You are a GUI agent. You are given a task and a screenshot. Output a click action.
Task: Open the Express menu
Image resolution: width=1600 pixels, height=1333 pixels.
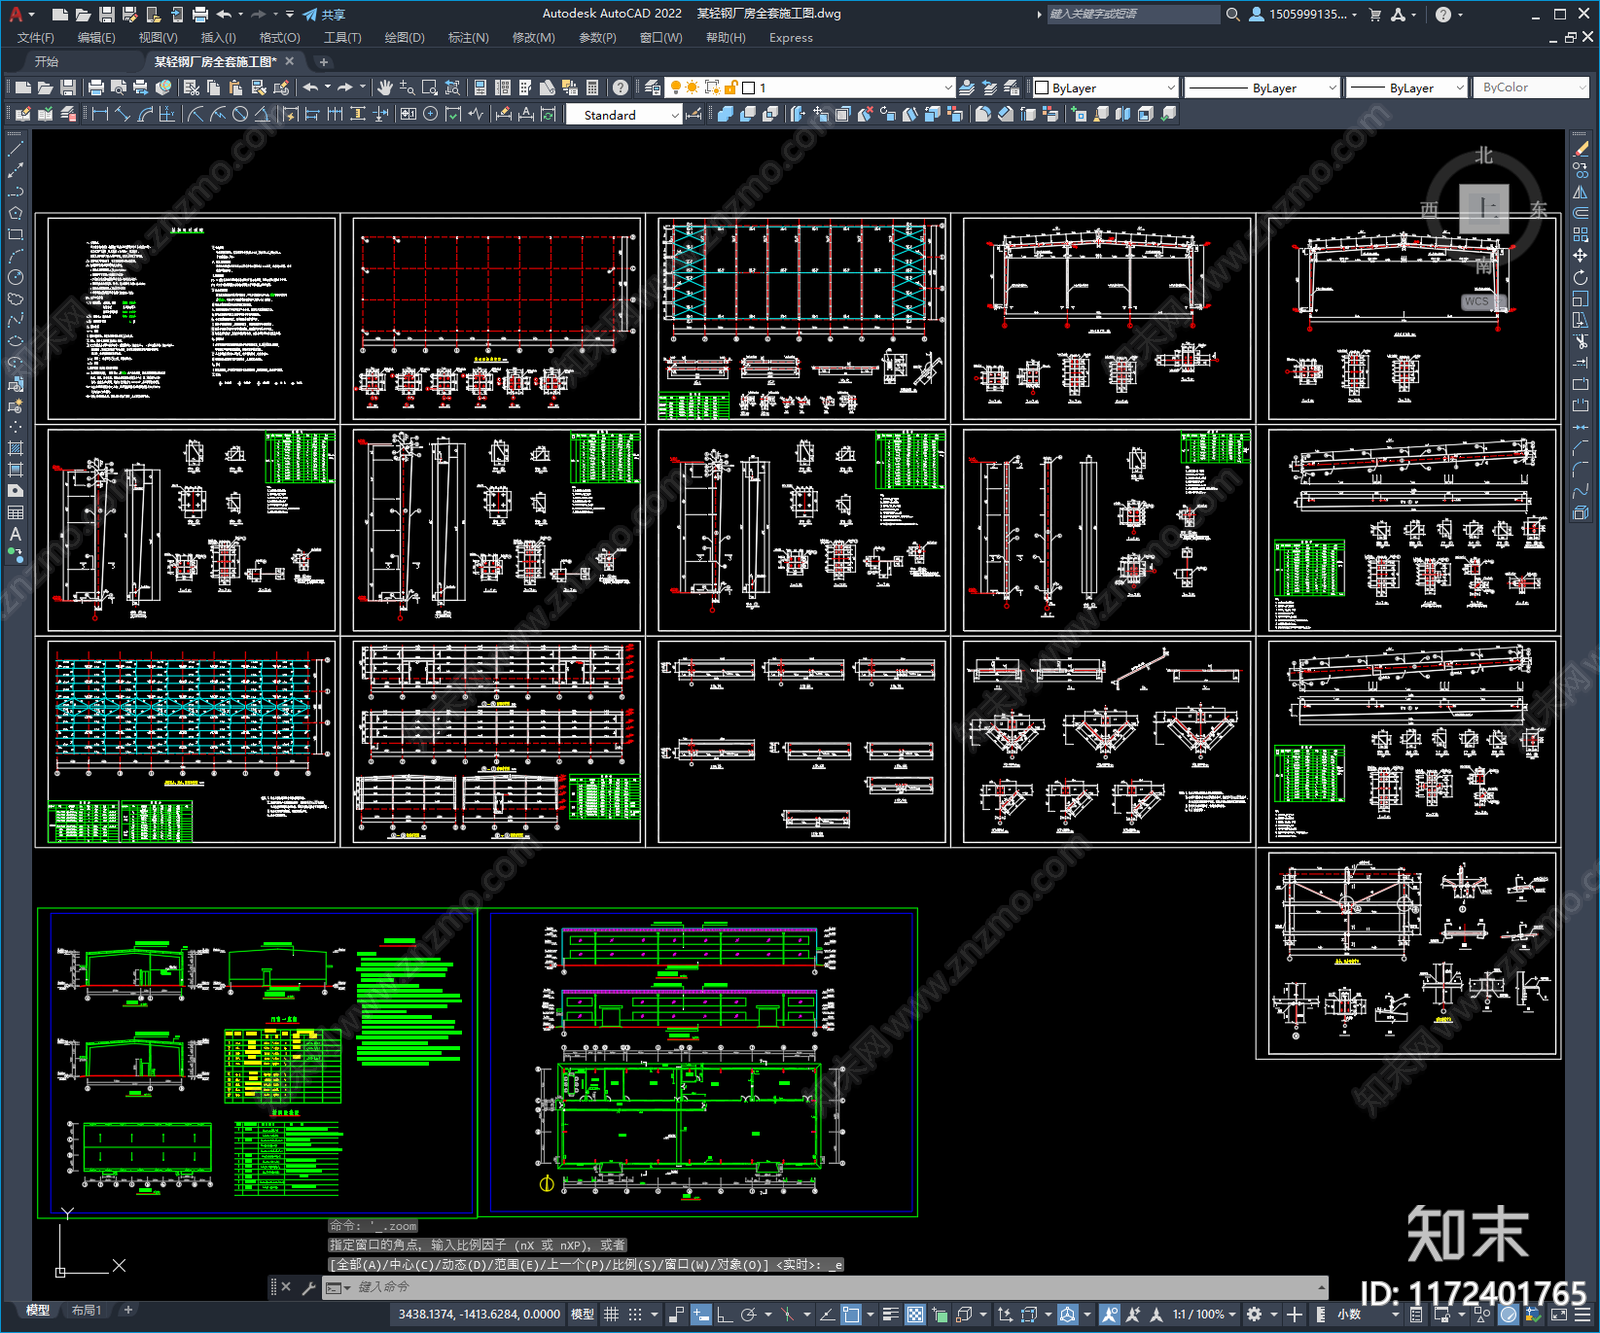tap(791, 38)
